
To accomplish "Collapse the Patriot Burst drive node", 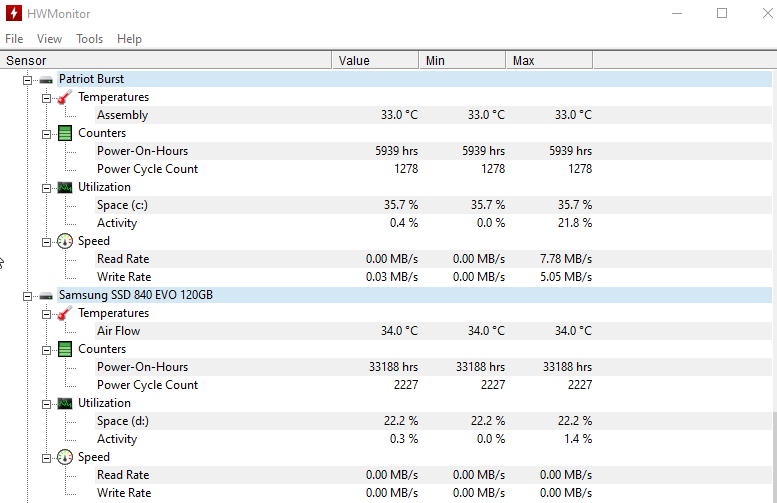I will tap(28, 80).
